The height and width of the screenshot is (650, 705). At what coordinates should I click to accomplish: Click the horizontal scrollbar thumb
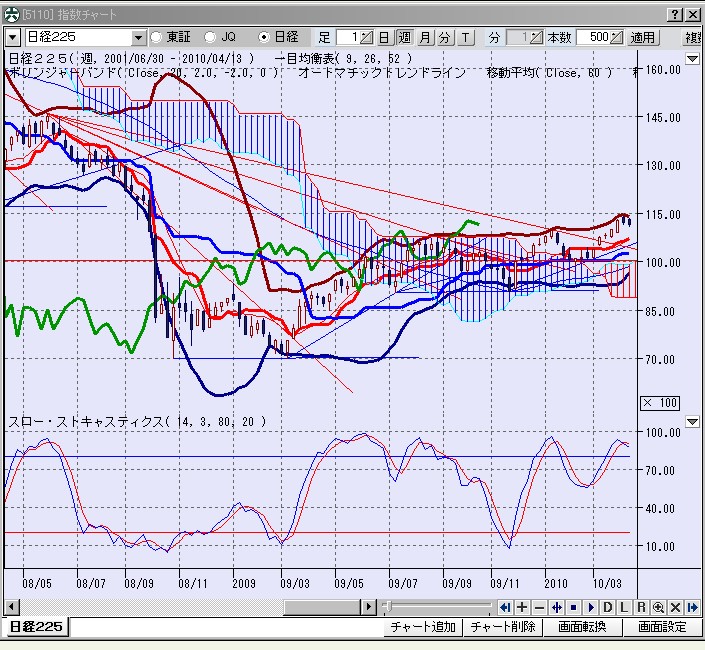(x=322, y=607)
